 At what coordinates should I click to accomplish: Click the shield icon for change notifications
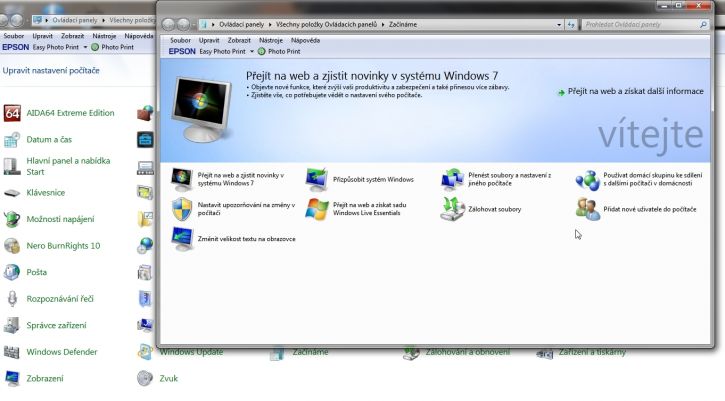tap(182, 209)
